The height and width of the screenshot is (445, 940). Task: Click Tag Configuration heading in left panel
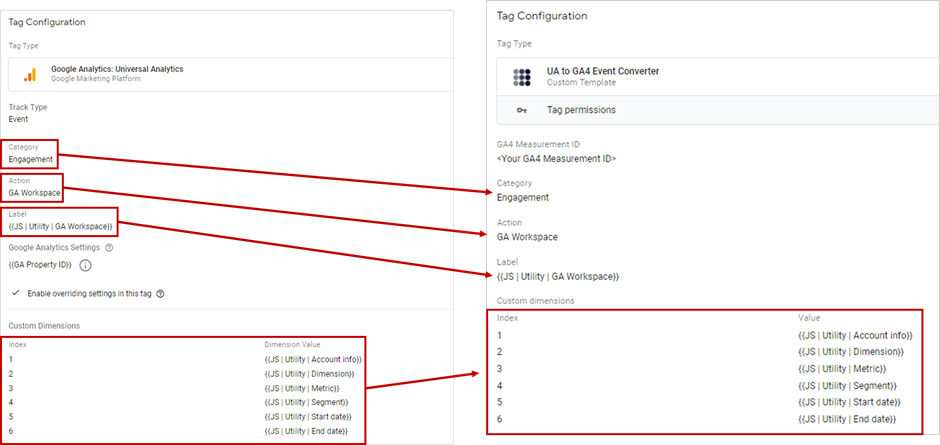click(47, 22)
